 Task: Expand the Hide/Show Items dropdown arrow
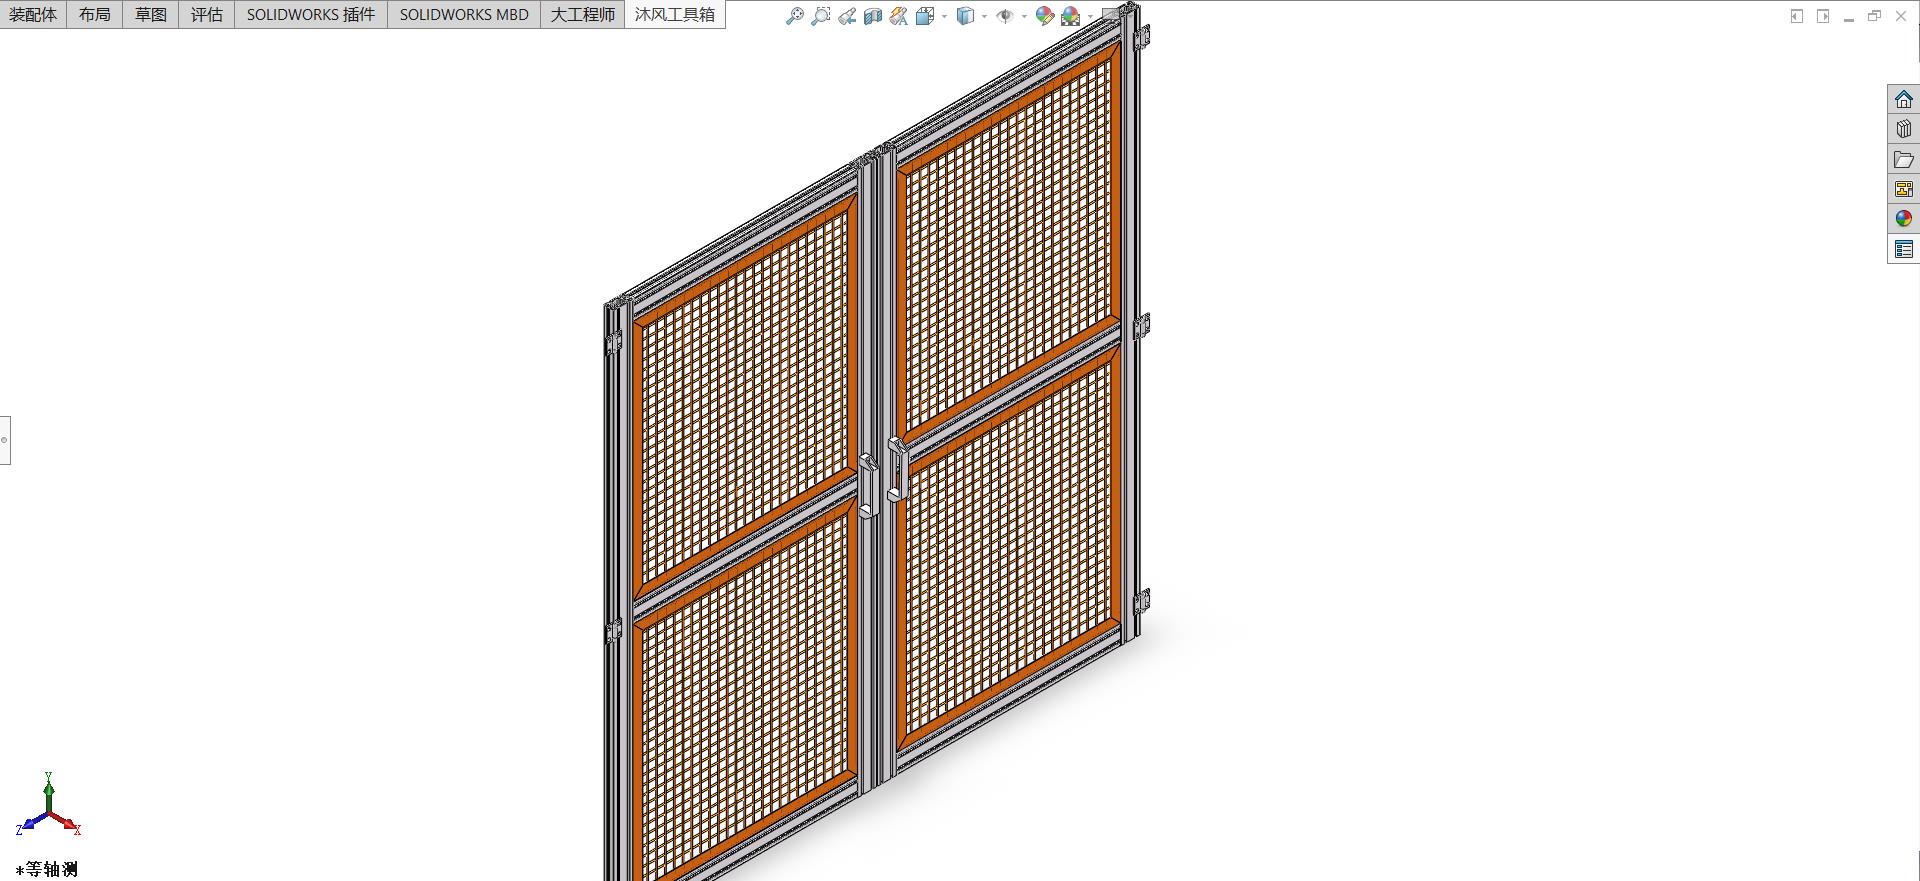[1024, 16]
